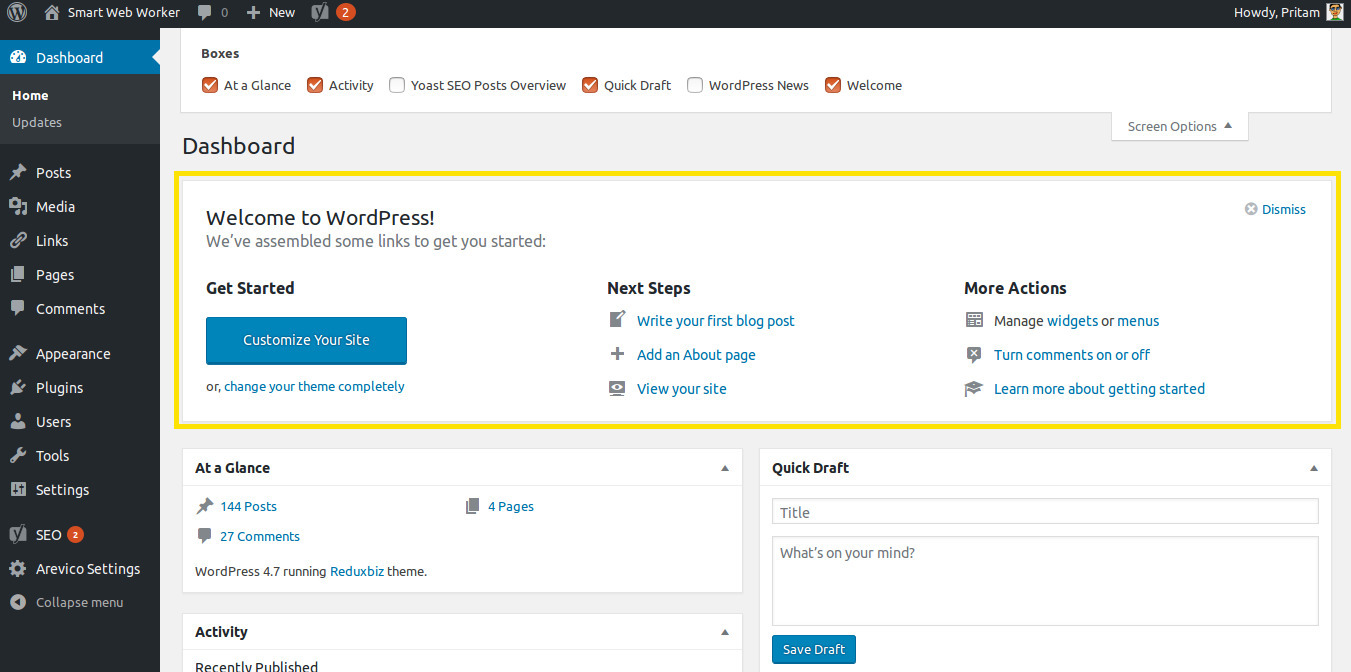Enable the Yoast SEO Posts Overview box
The width and height of the screenshot is (1351, 672).
click(x=397, y=85)
